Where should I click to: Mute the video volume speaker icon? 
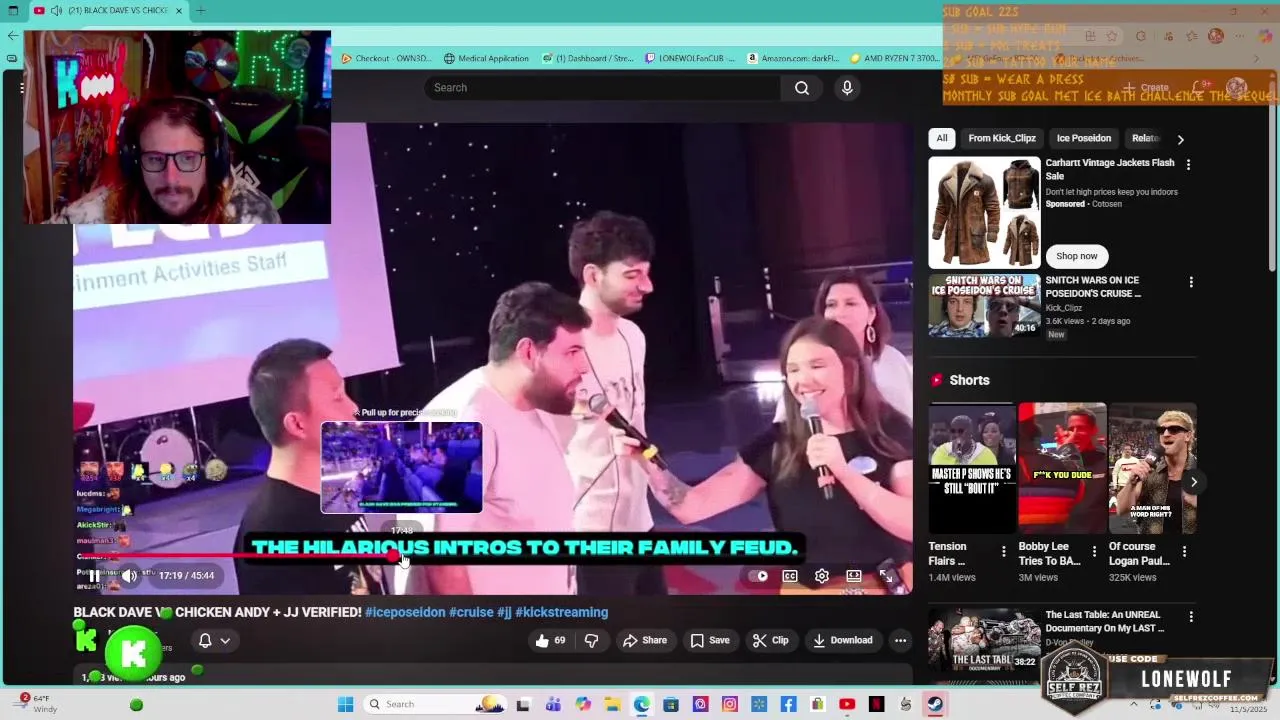point(129,575)
